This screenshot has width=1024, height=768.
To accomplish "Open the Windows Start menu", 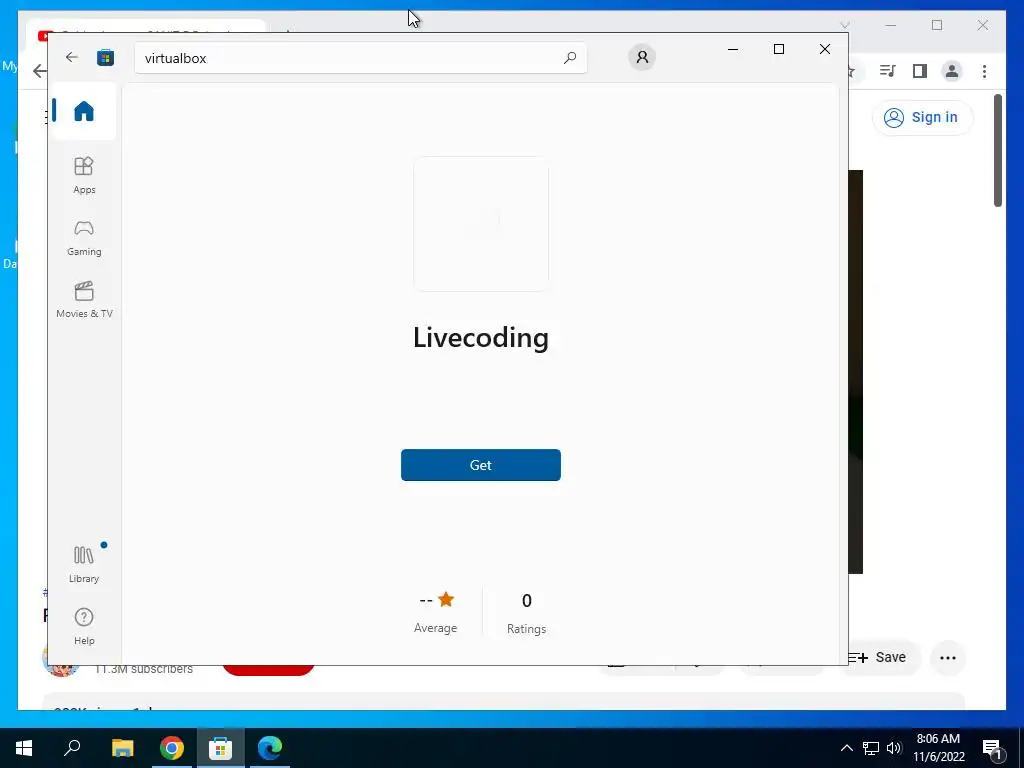I will (24, 748).
